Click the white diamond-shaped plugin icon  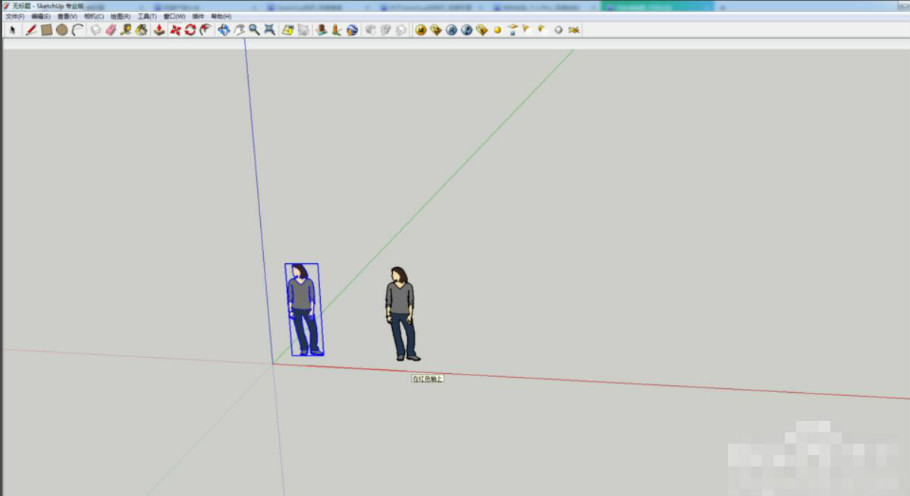coord(558,30)
